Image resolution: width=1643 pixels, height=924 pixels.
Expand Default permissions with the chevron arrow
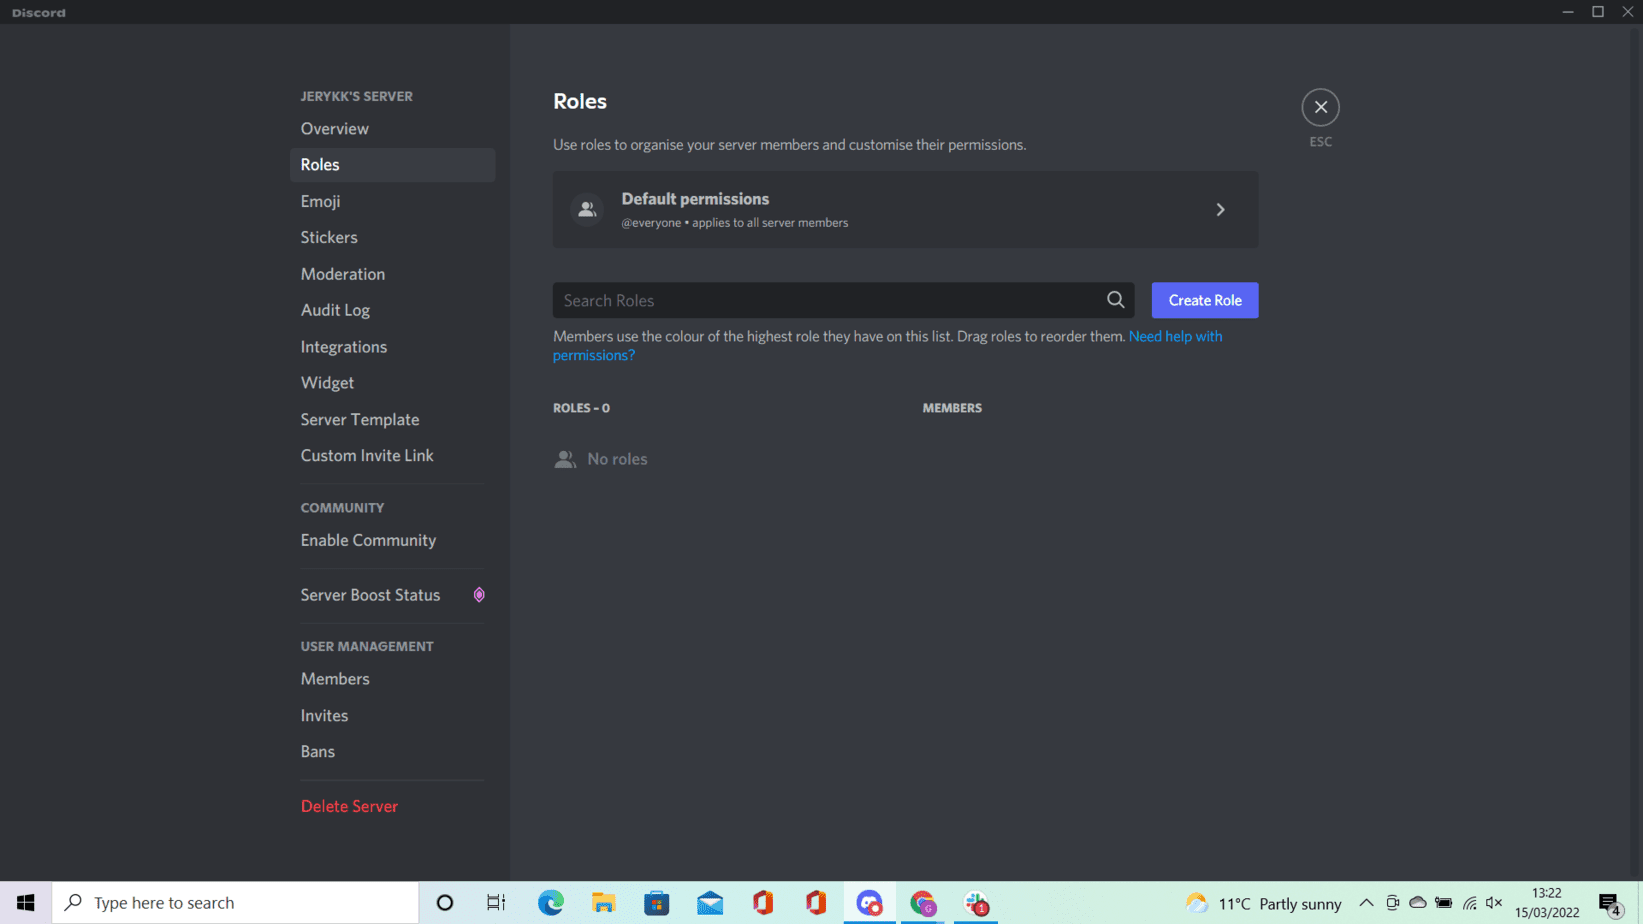[x=1220, y=210]
